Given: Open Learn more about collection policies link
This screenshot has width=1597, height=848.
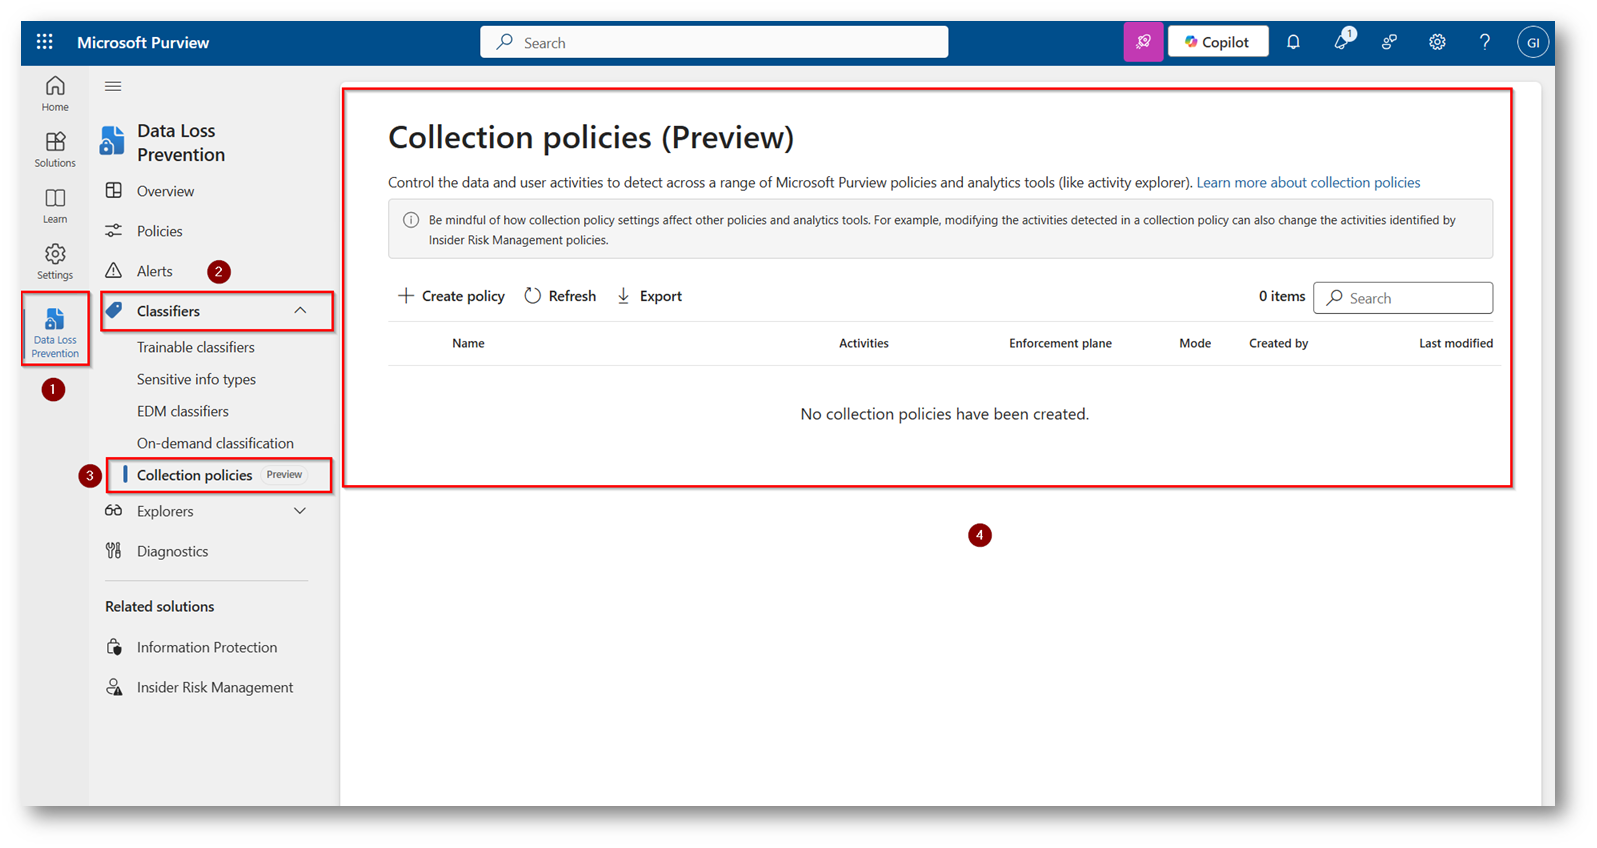Looking at the screenshot, I should tap(1308, 183).
